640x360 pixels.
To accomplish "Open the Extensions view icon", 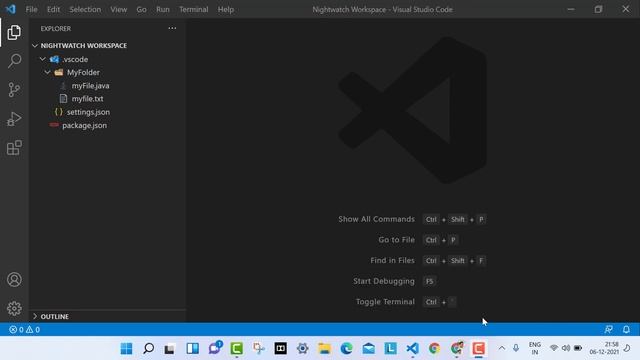I will coord(14,148).
